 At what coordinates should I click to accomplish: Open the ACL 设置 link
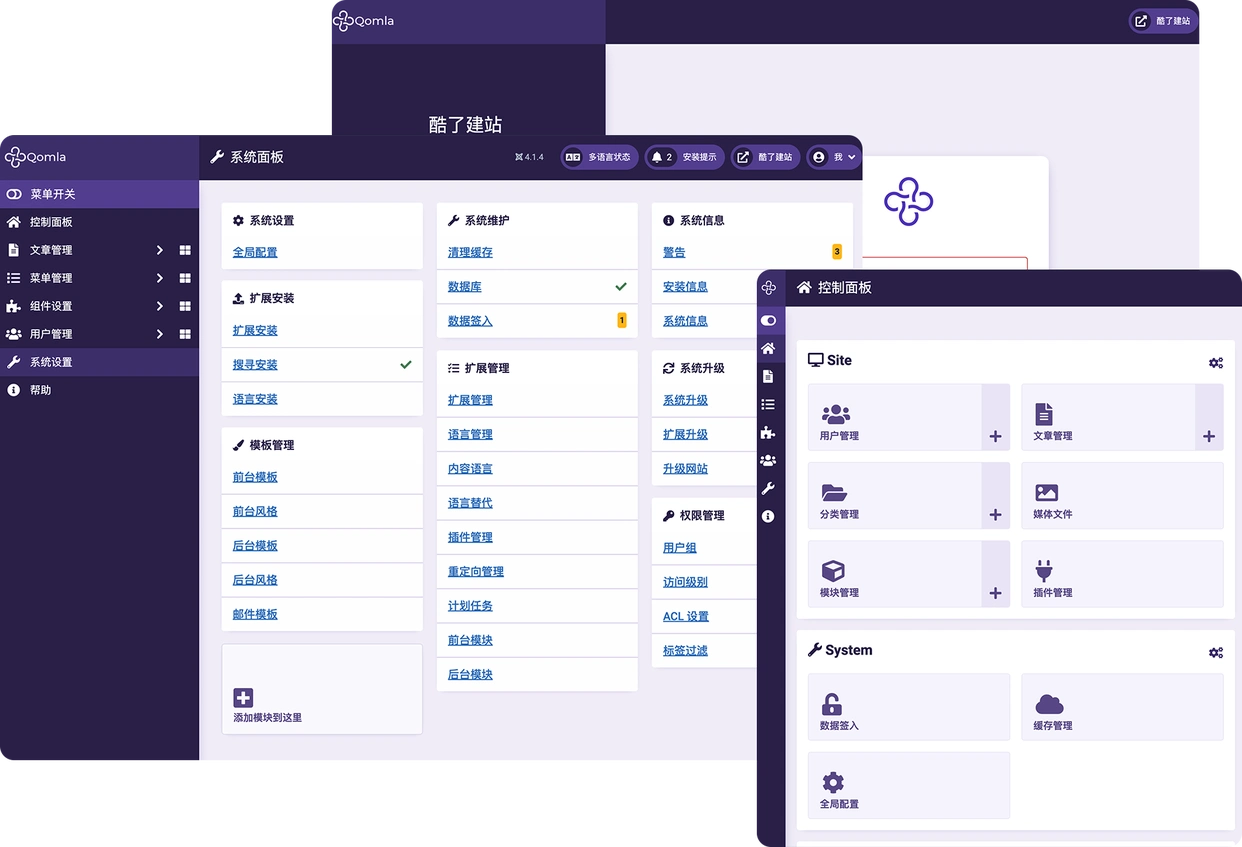[686, 617]
